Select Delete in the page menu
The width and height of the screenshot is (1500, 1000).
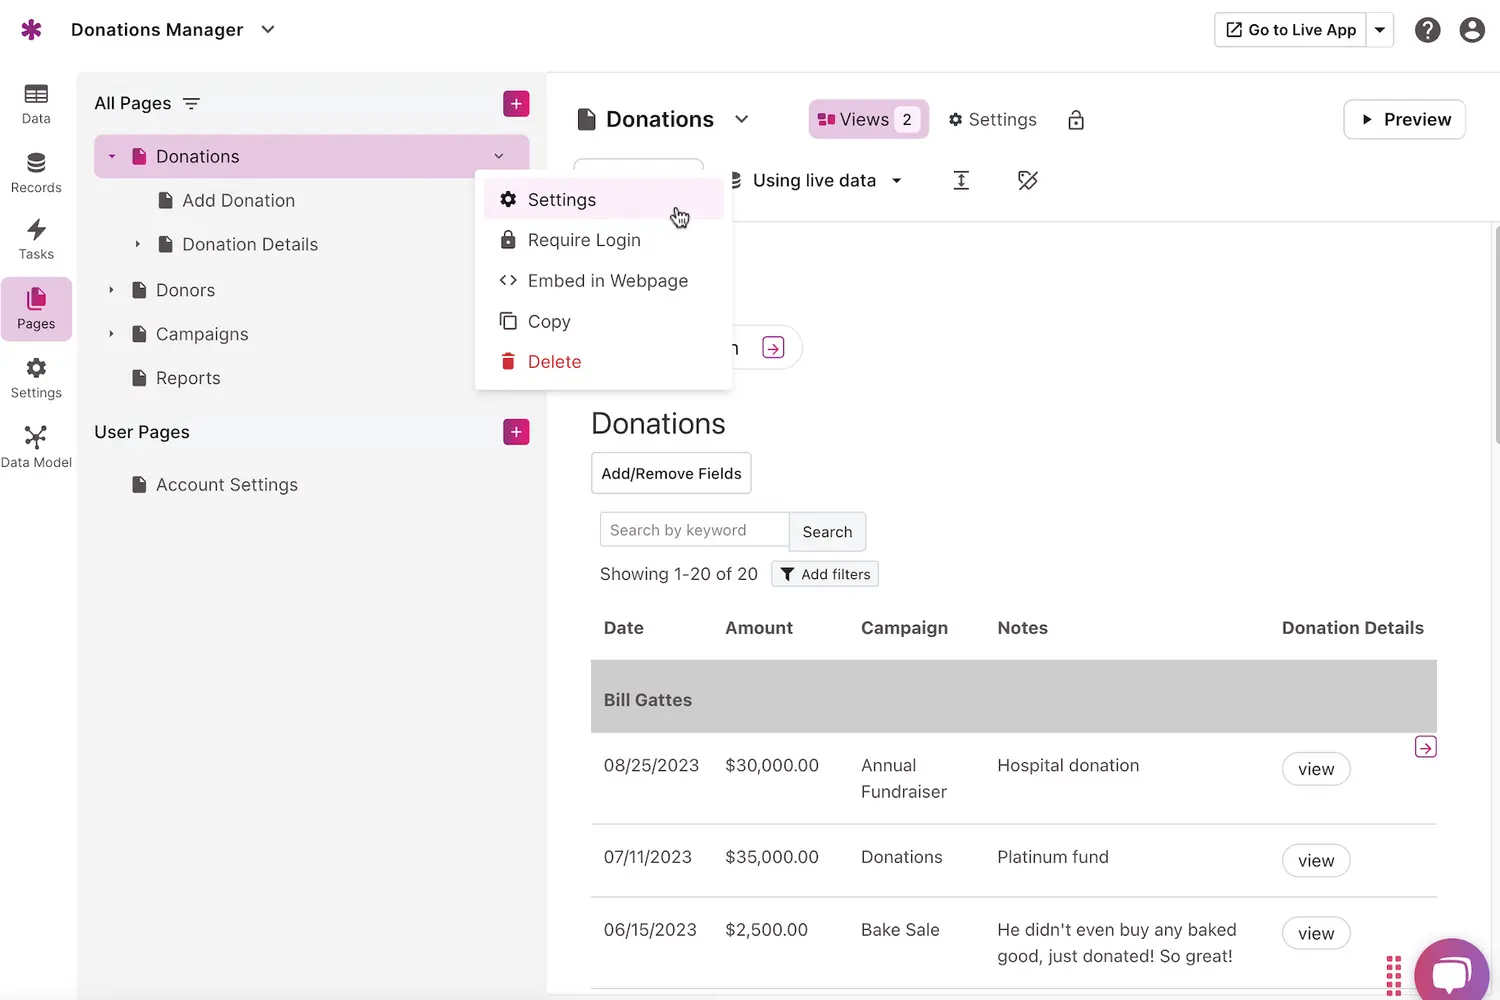click(554, 362)
